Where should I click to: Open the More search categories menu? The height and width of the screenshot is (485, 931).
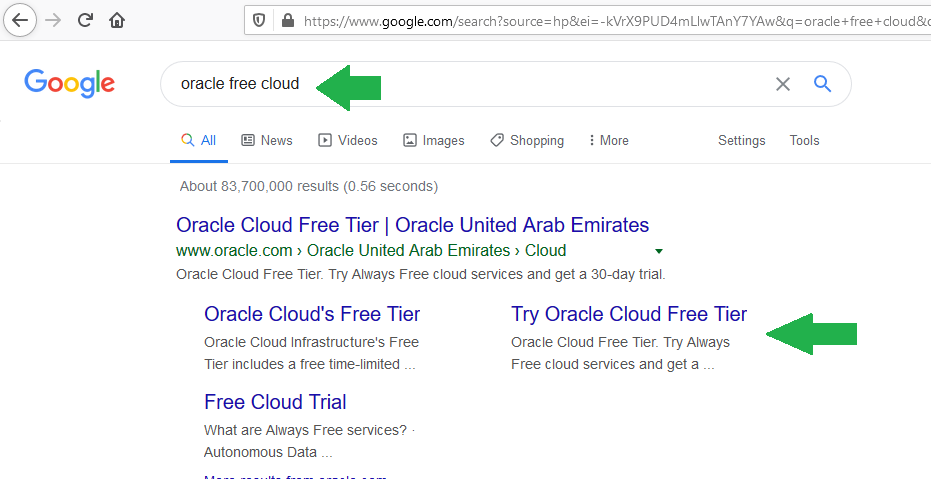click(609, 141)
